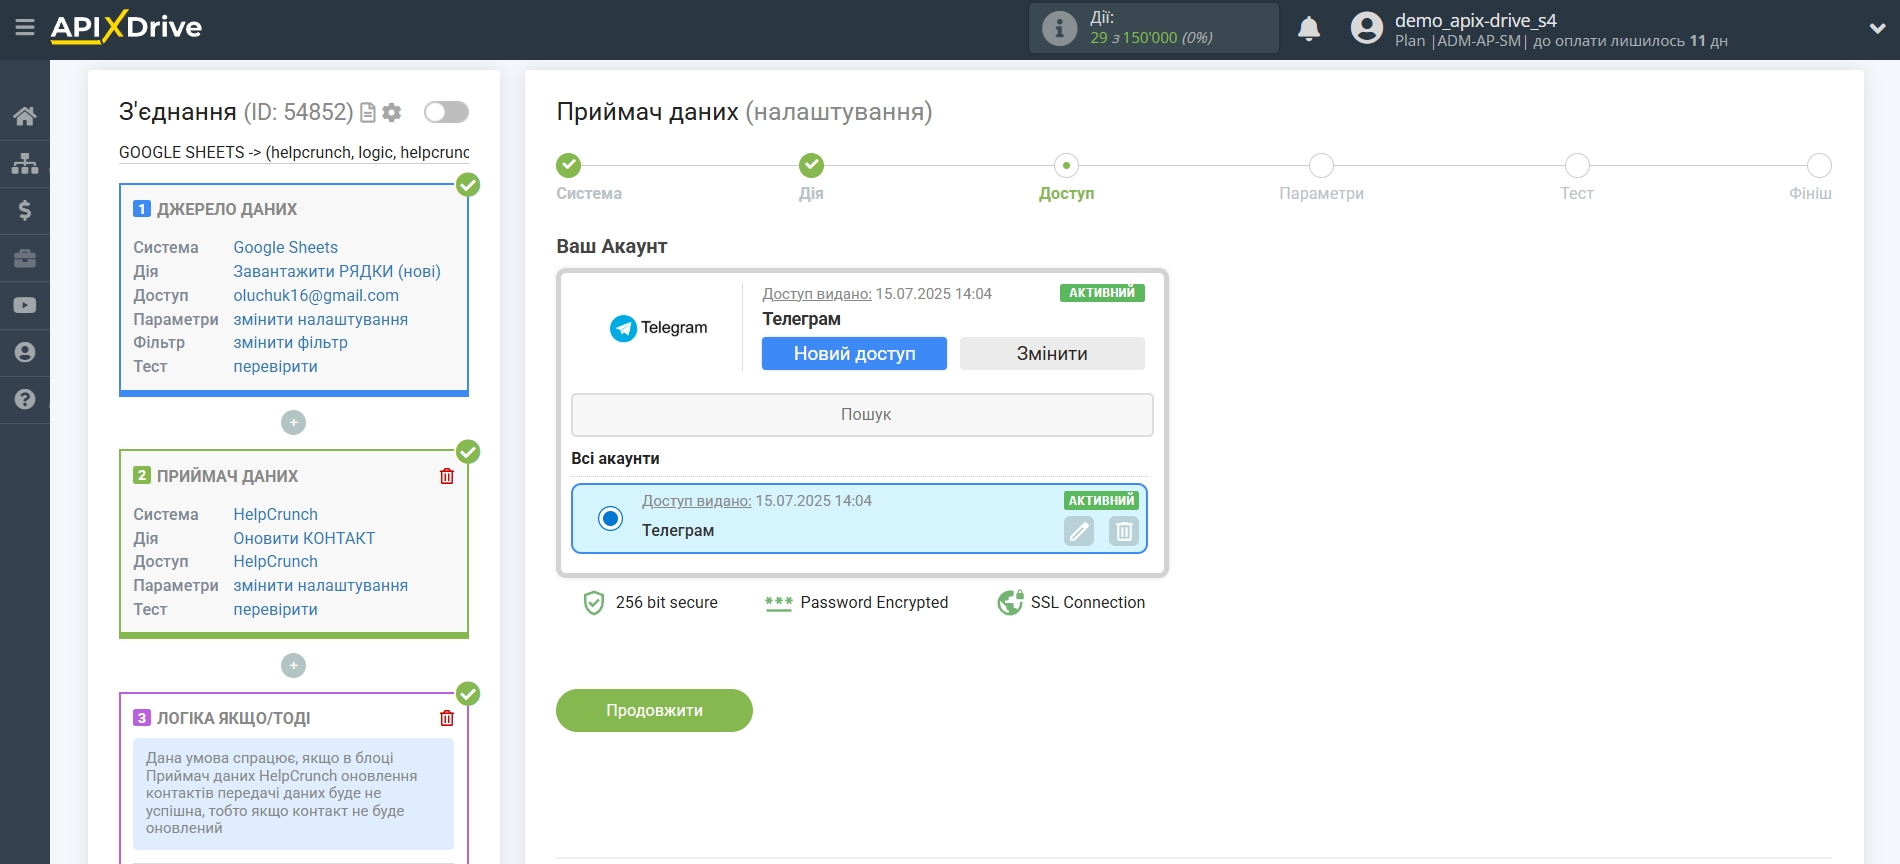Click змінити налаштування in Data Source
1900x864 pixels.
click(320, 319)
